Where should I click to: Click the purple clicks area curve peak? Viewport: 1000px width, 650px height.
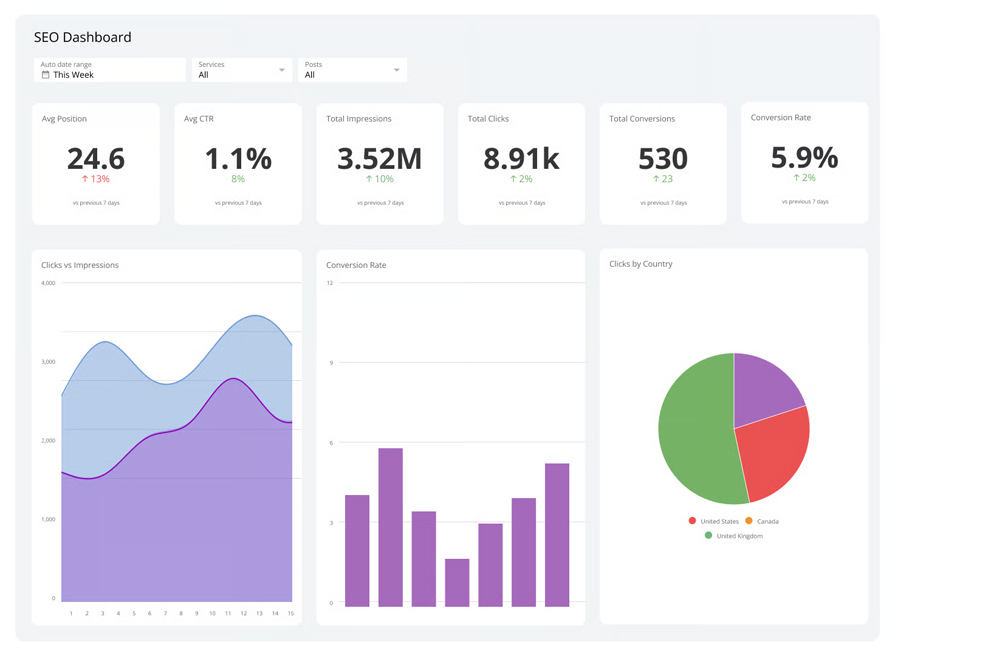(x=233, y=379)
